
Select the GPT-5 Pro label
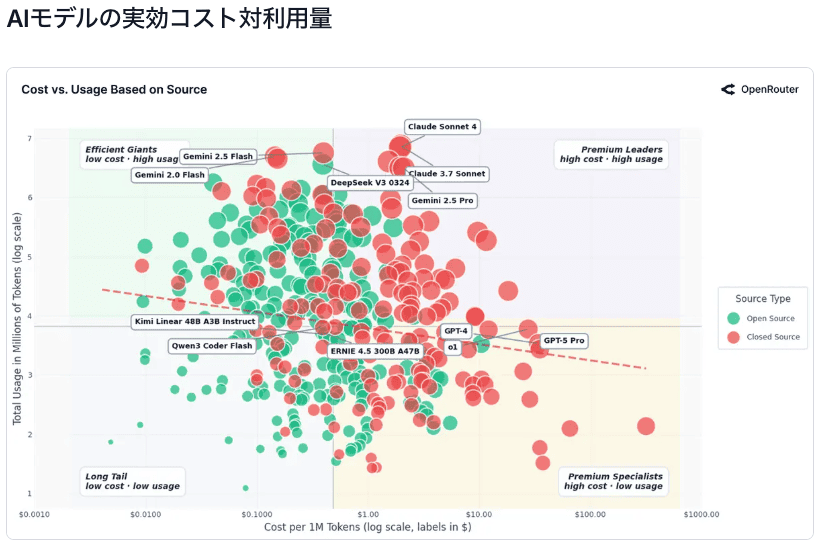[563, 341]
